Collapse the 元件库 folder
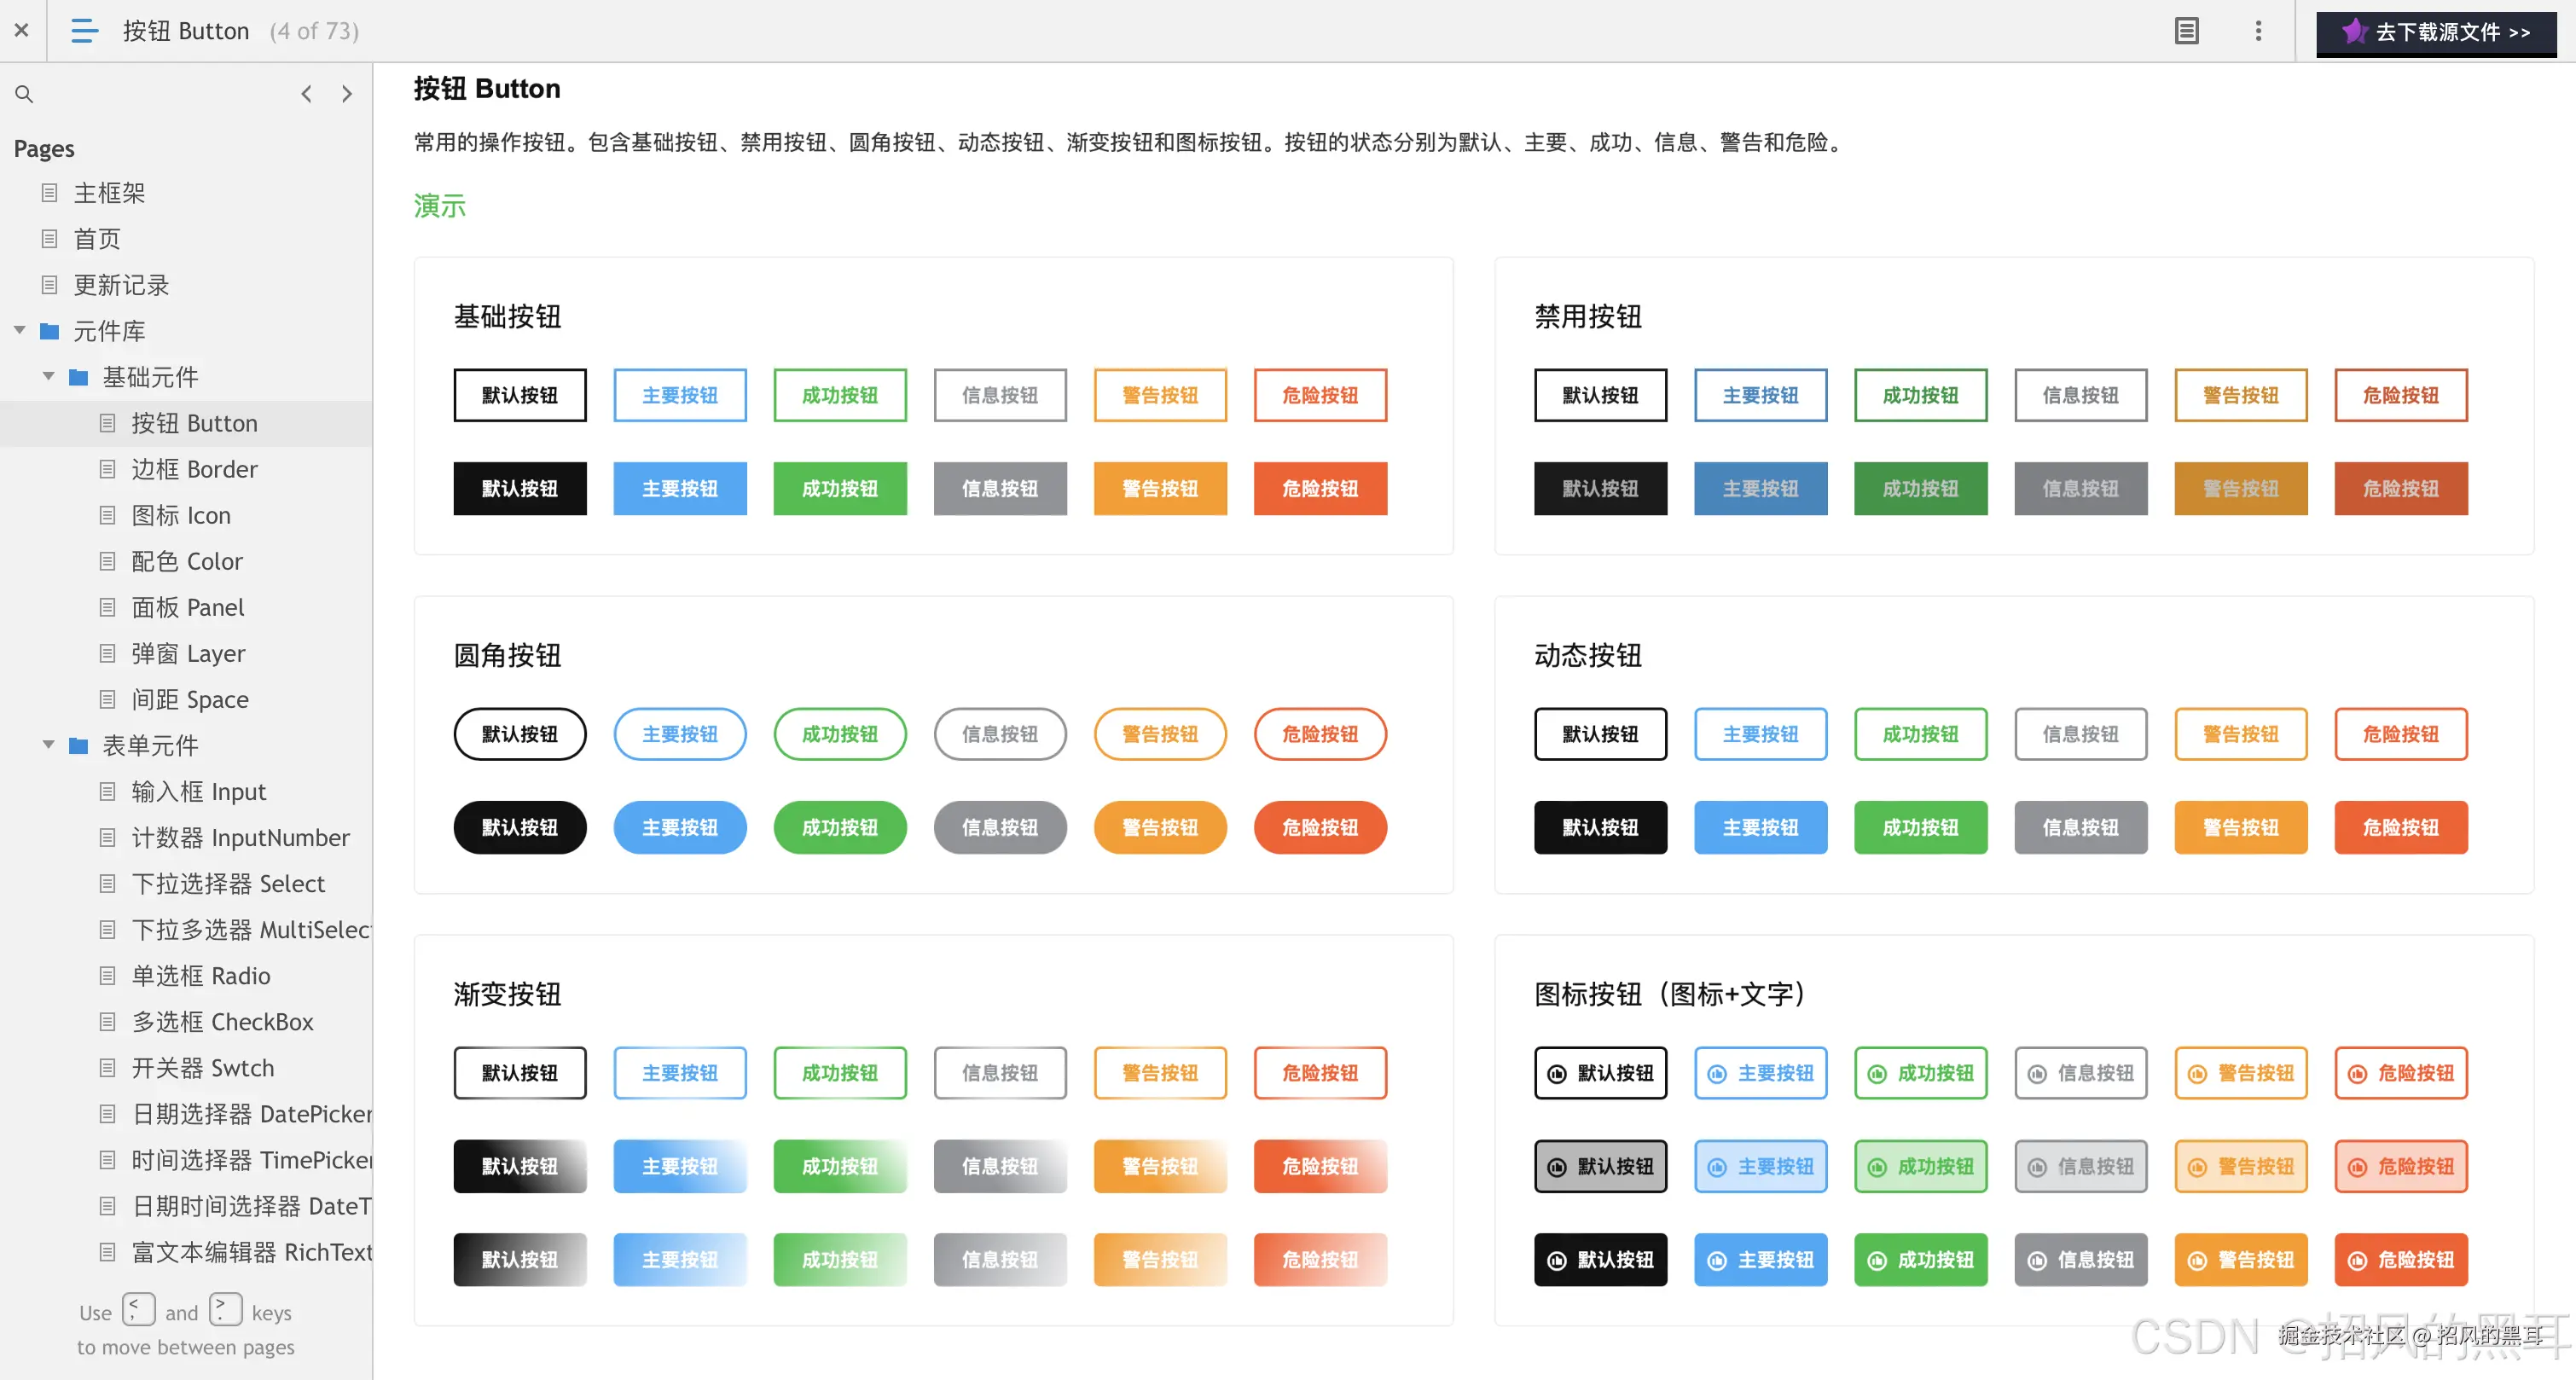This screenshot has height=1380, width=2576. (x=19, y=330)
